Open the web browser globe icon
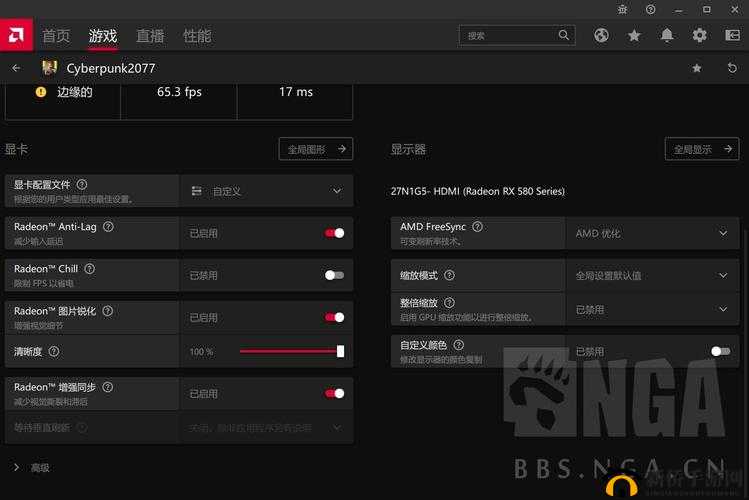 (x=601, y=35)
